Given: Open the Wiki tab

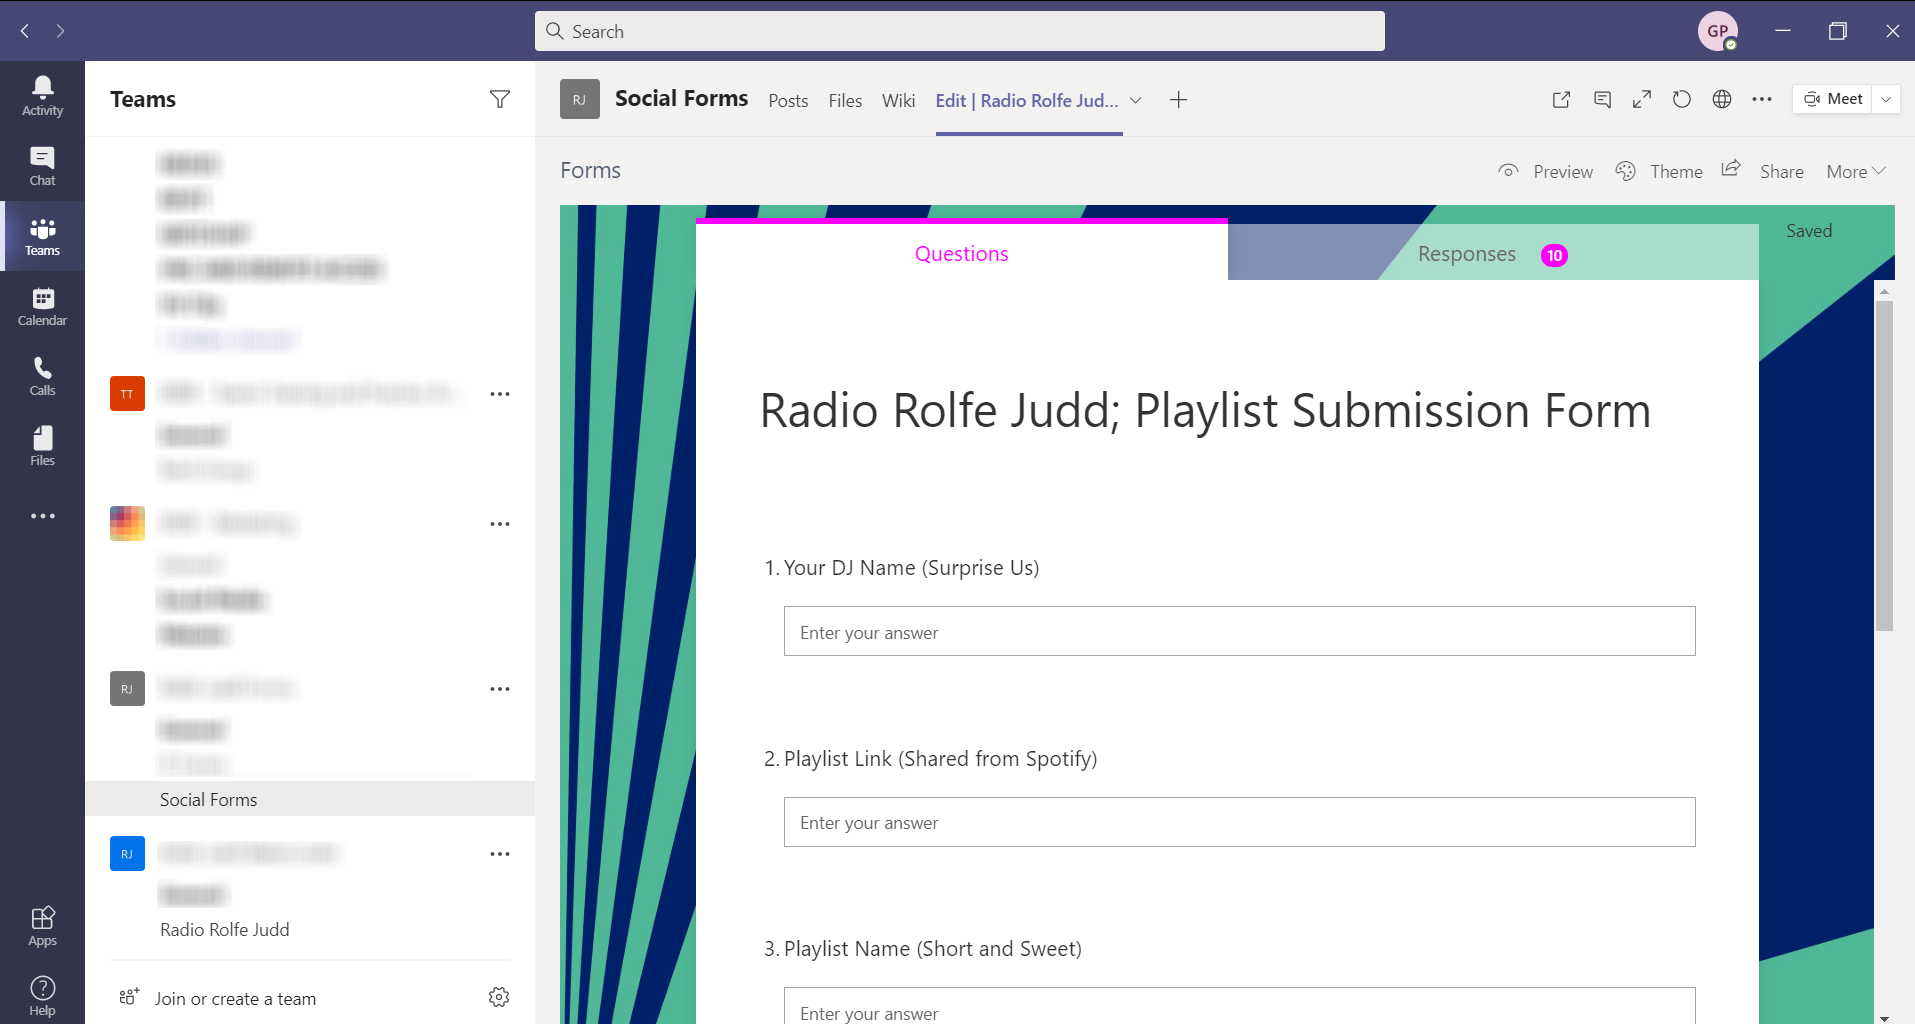Looking at the screenshot, I should tap(898, 100).
